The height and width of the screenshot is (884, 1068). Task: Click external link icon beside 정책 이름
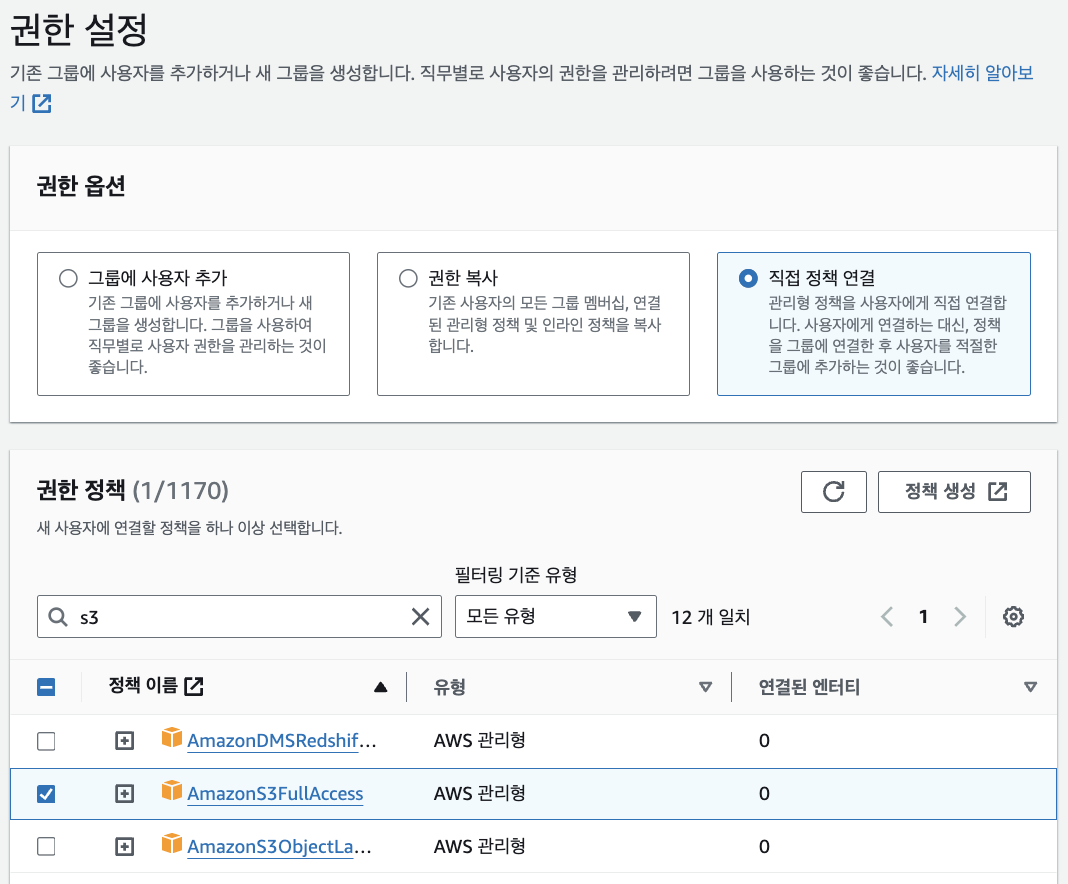pyautogui.click(x=194, y=686)
